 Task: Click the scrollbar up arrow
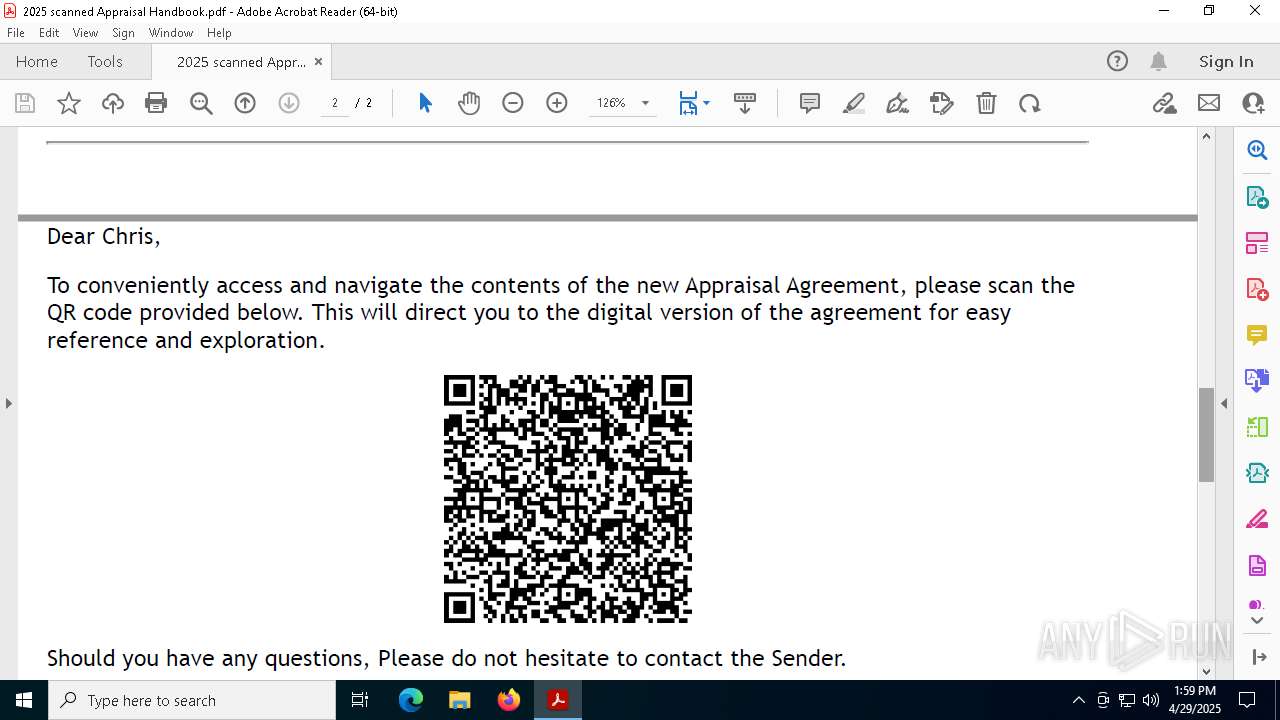click(x=1206, y=136)
